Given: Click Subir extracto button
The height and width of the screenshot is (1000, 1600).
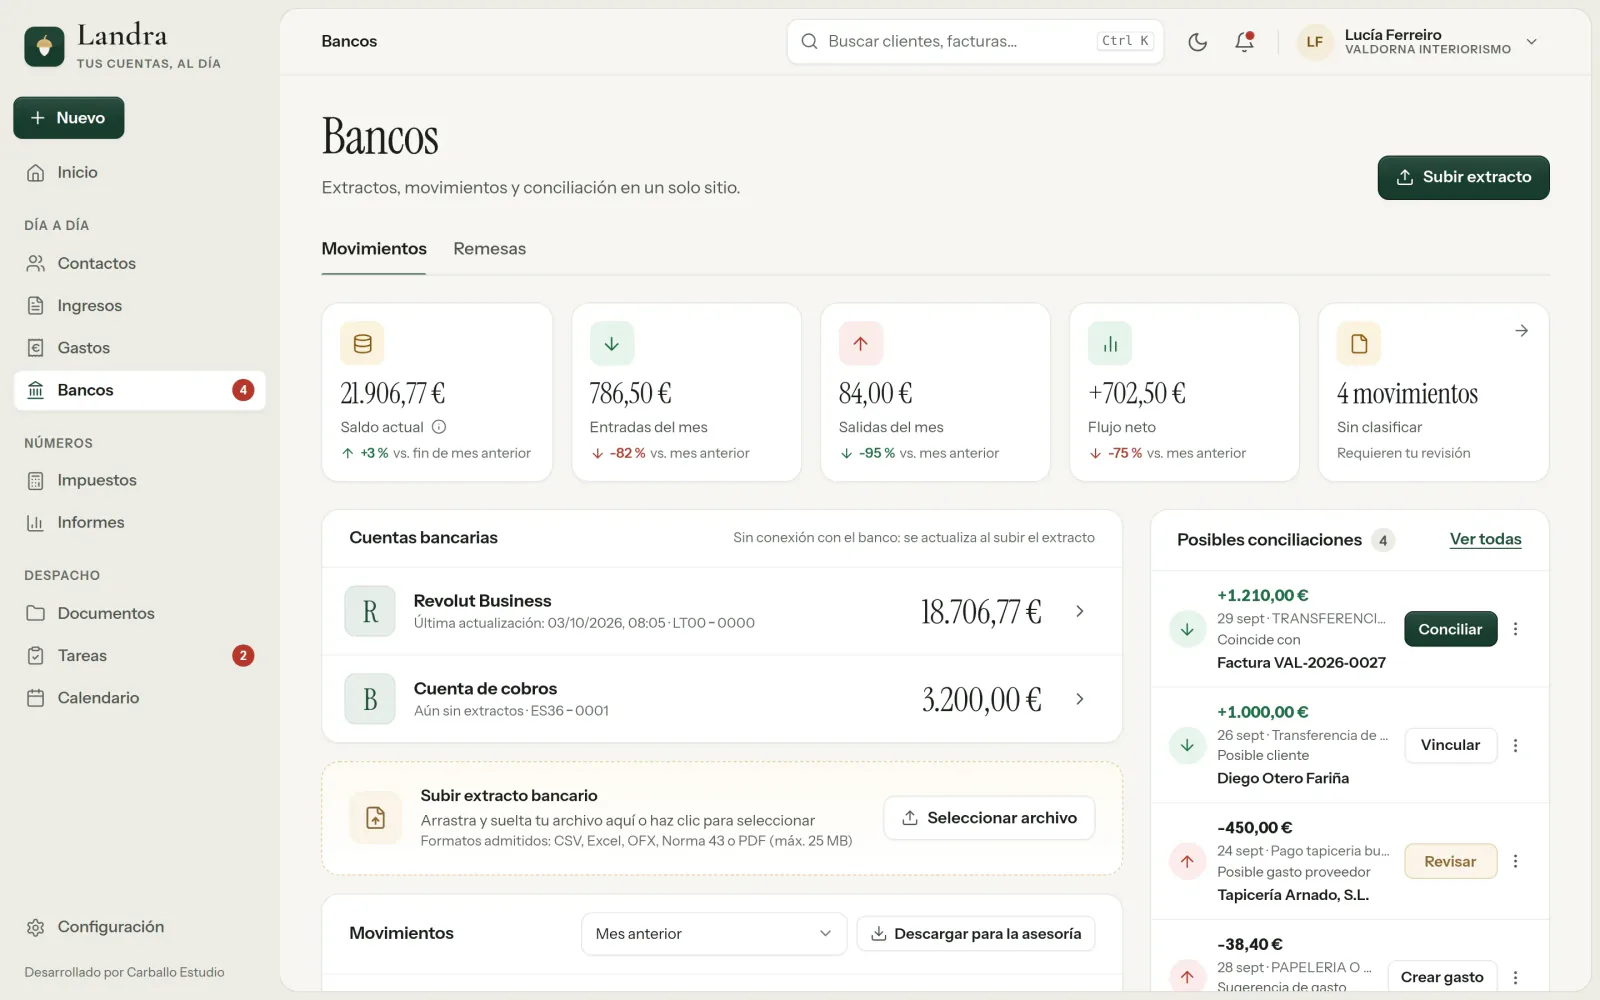Looking at the screenshot, I should (x=1463, y=178).
